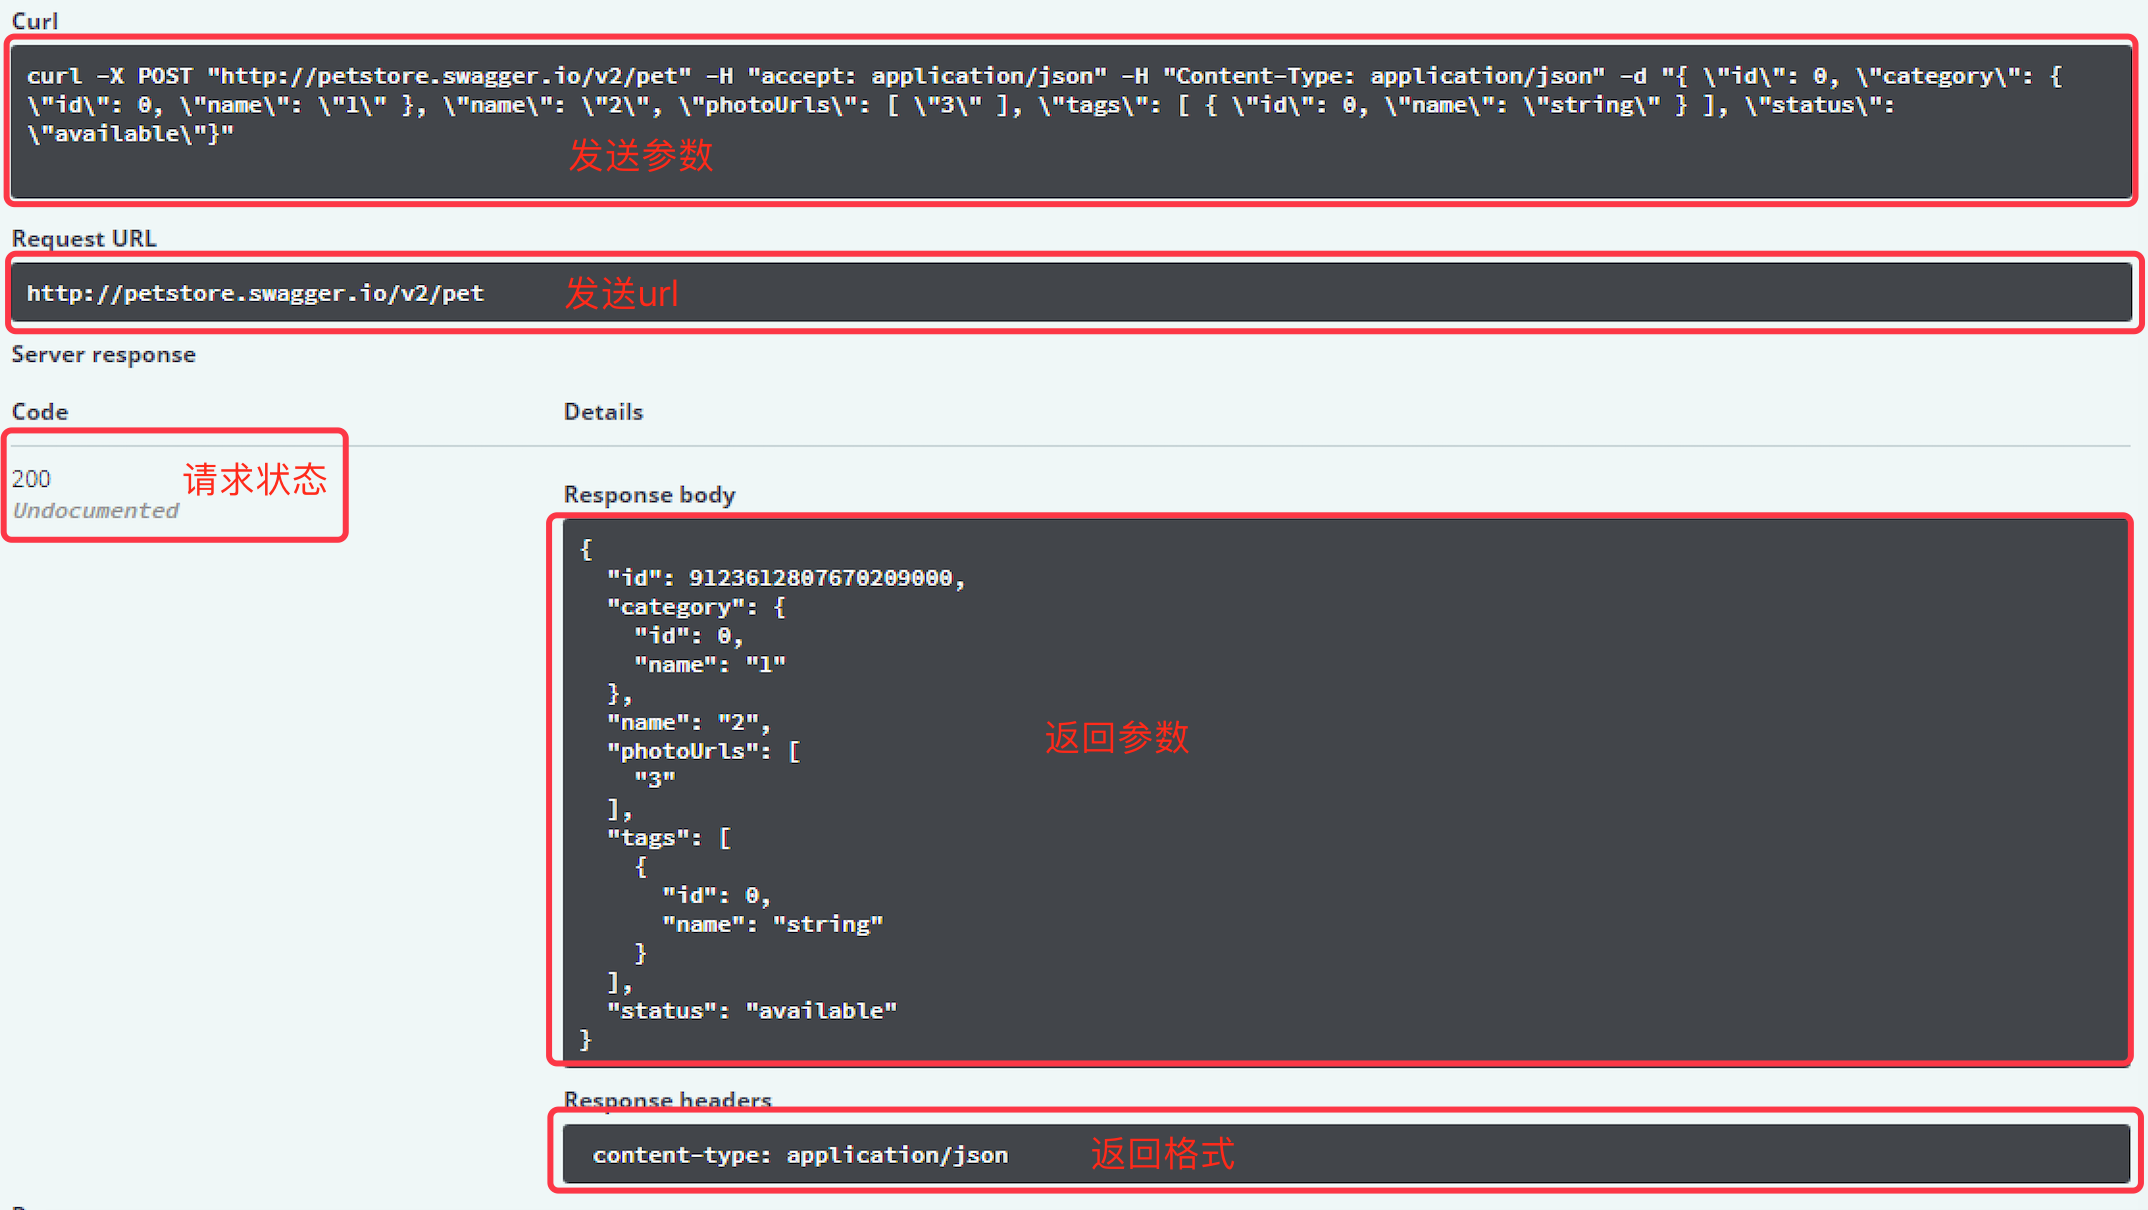Click the "name": "2" line

[x=689, y=722]
